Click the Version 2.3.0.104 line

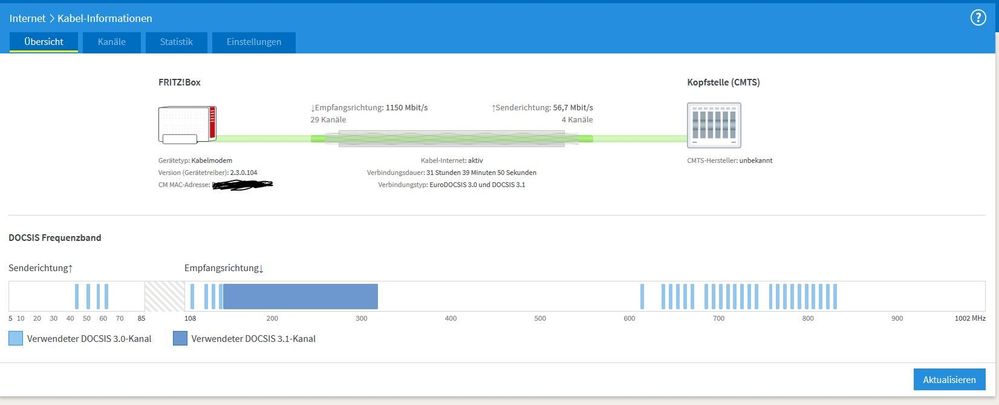(208, 173)
